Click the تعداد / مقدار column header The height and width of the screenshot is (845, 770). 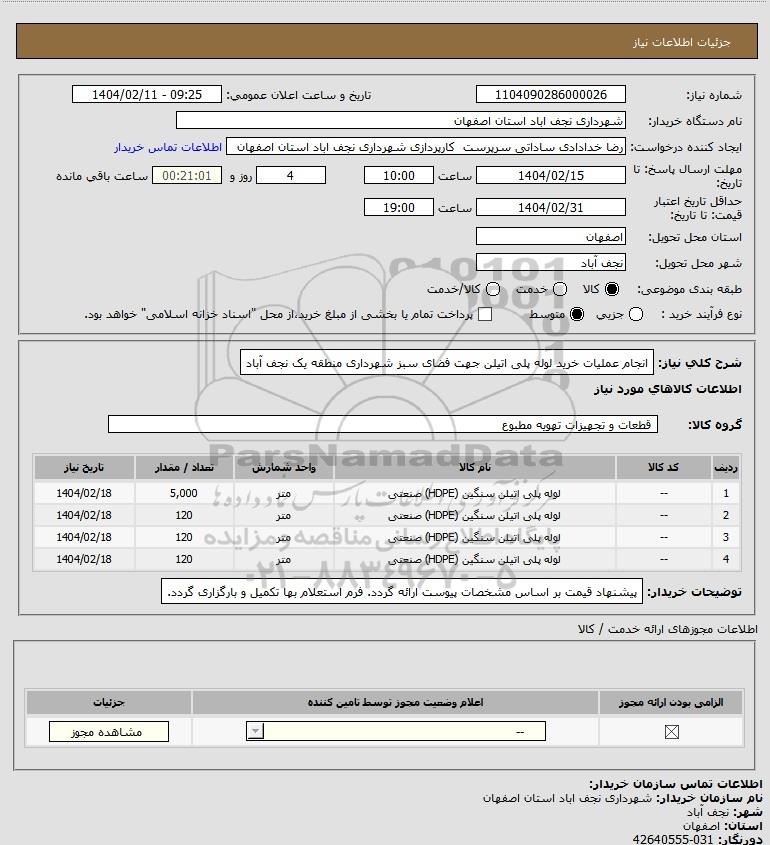(x=184, y=467)
